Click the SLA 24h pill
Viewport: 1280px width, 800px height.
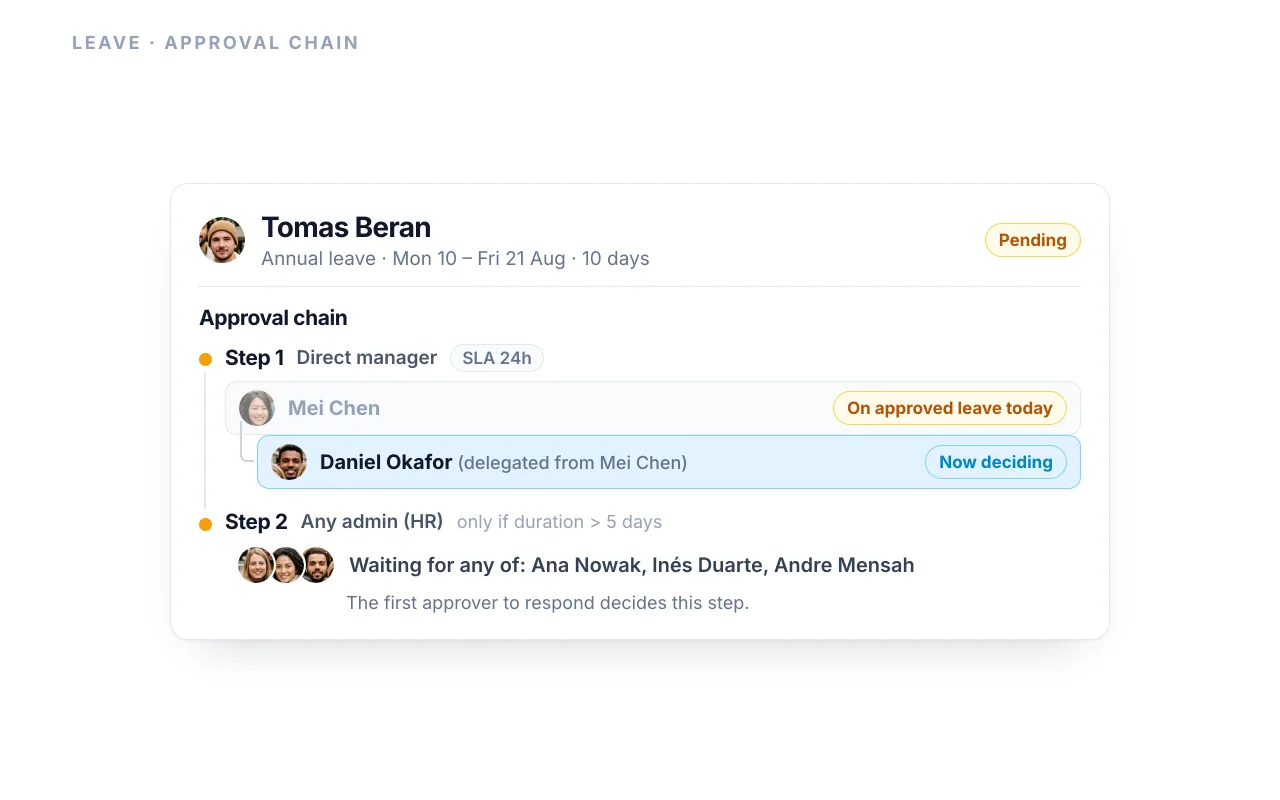click(x=497, y=358)
